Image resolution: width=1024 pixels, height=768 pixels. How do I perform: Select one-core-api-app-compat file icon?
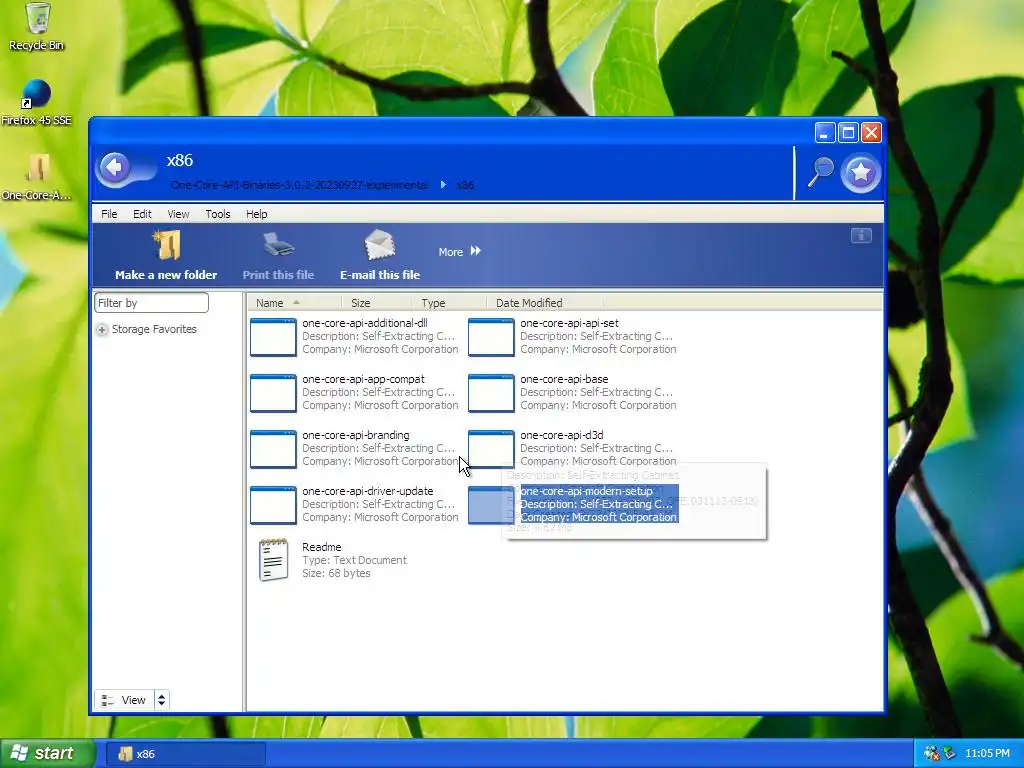click(x=273, y=393)
